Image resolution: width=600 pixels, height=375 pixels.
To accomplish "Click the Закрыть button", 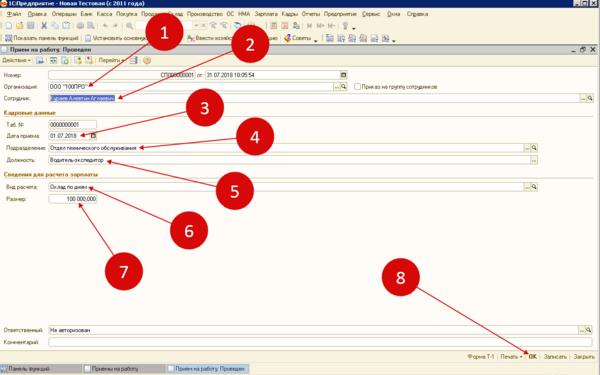I will point(584,357).
